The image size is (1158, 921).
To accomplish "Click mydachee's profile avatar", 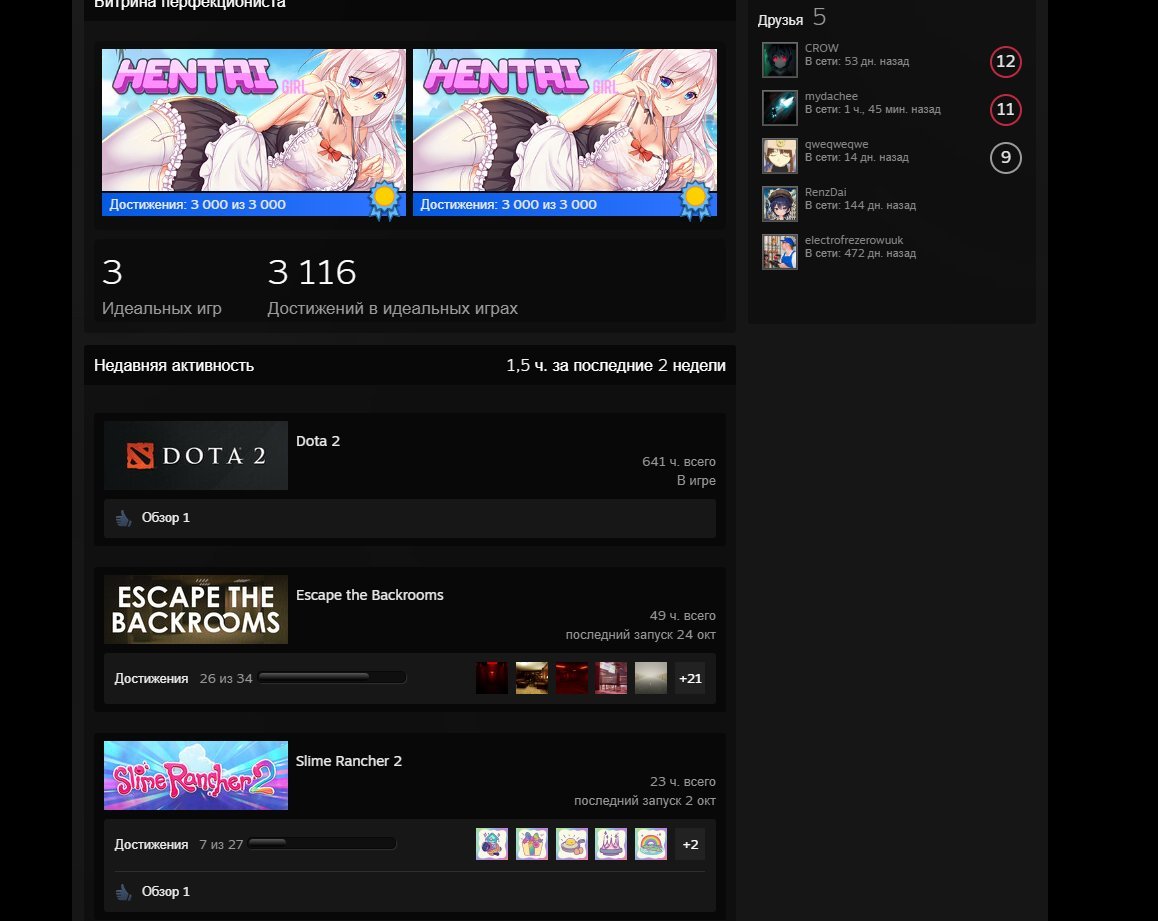I will (779, 108).
